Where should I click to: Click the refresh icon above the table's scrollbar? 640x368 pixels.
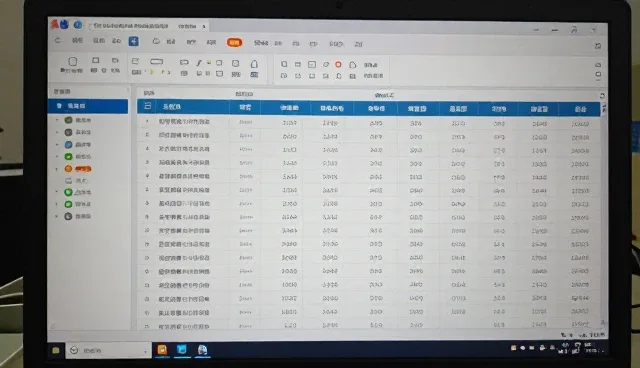(602, 96)
